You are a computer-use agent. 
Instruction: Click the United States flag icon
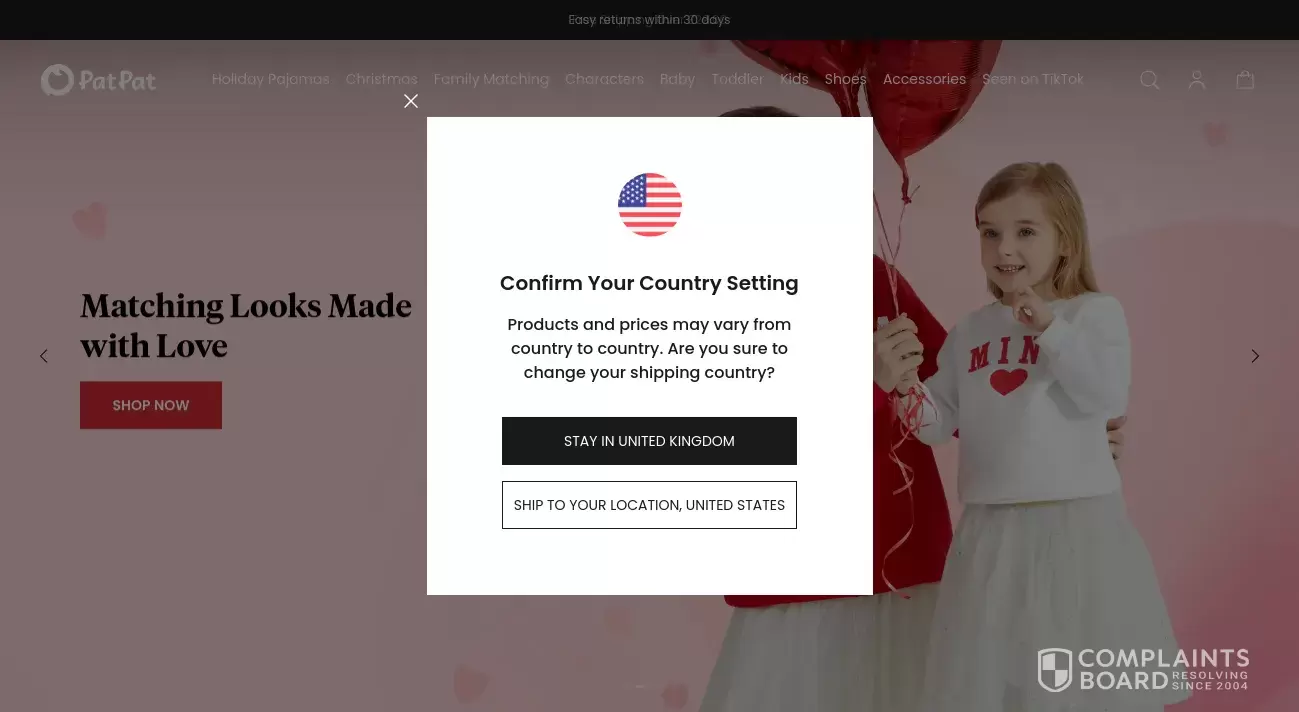650,205
